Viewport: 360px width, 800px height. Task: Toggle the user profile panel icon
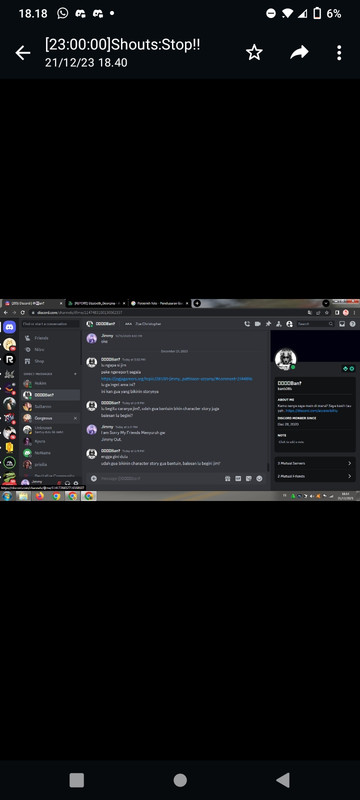tap(289, 324)
